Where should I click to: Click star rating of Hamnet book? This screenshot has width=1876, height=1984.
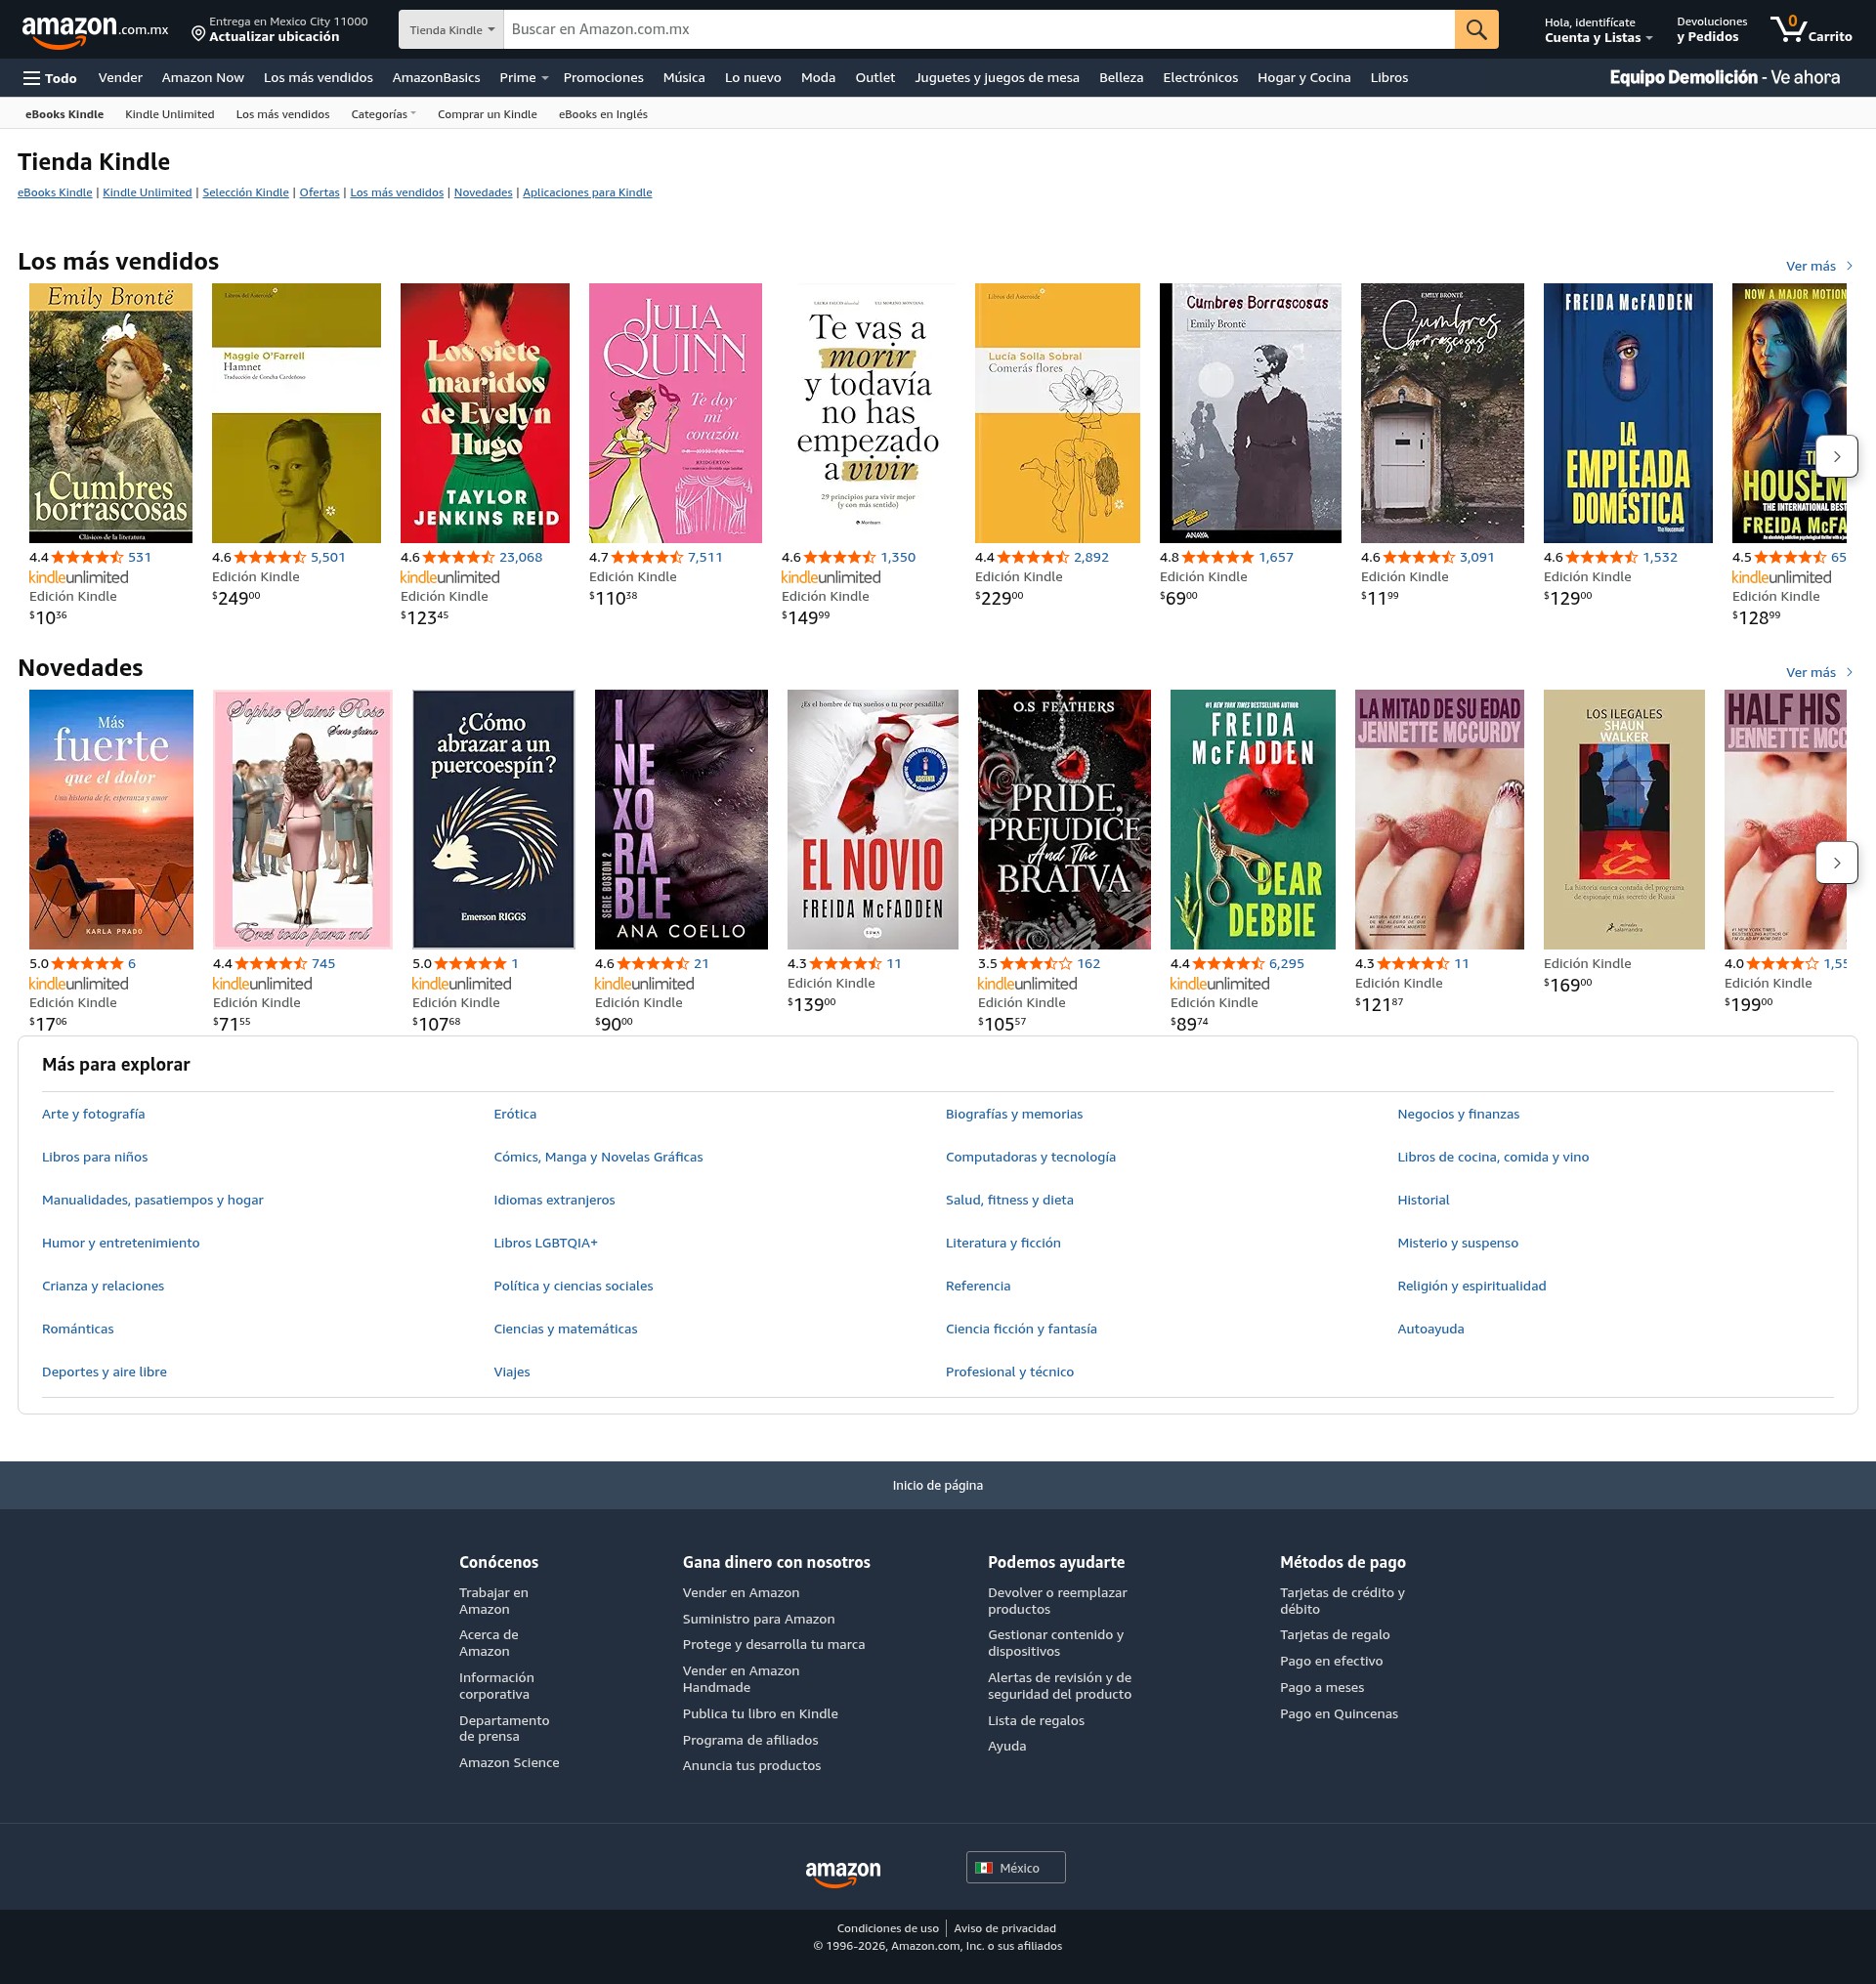point(270,557)
